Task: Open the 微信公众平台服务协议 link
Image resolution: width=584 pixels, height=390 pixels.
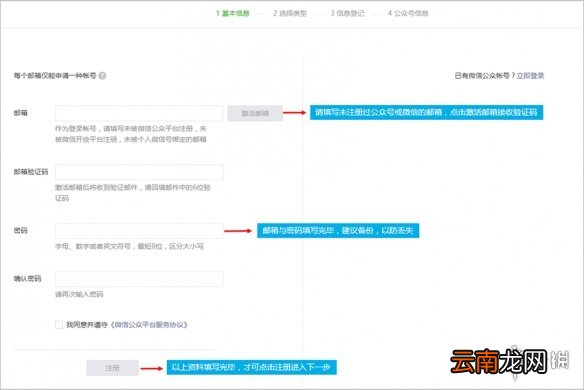Action: click(x=149, y=325)
